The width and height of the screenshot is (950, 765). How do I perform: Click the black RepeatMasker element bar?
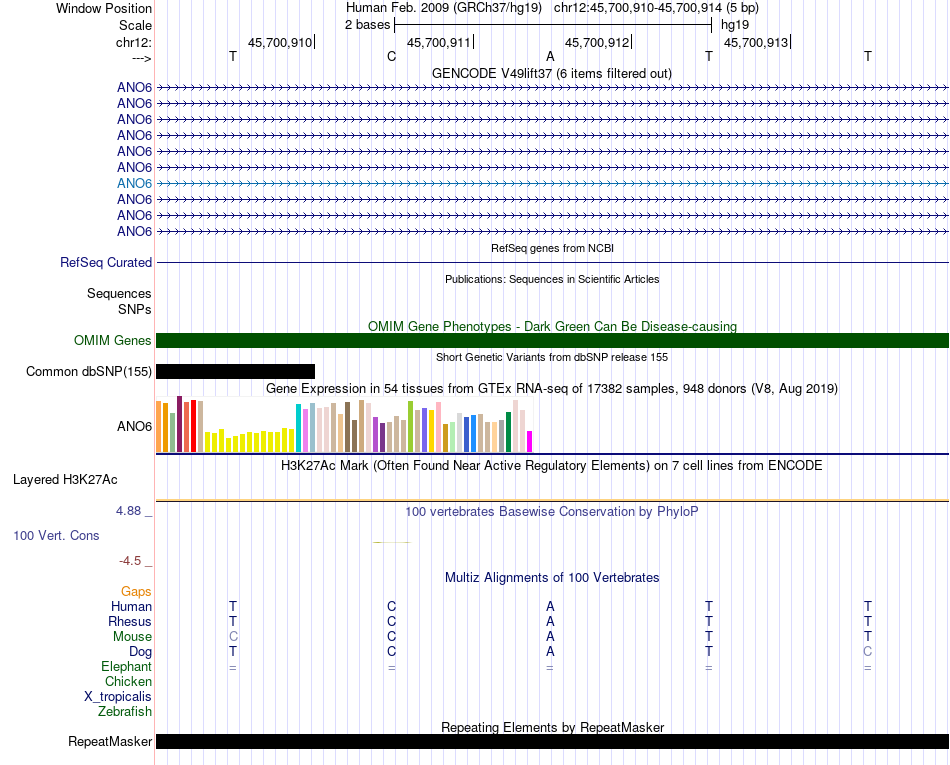click(552, 741)
